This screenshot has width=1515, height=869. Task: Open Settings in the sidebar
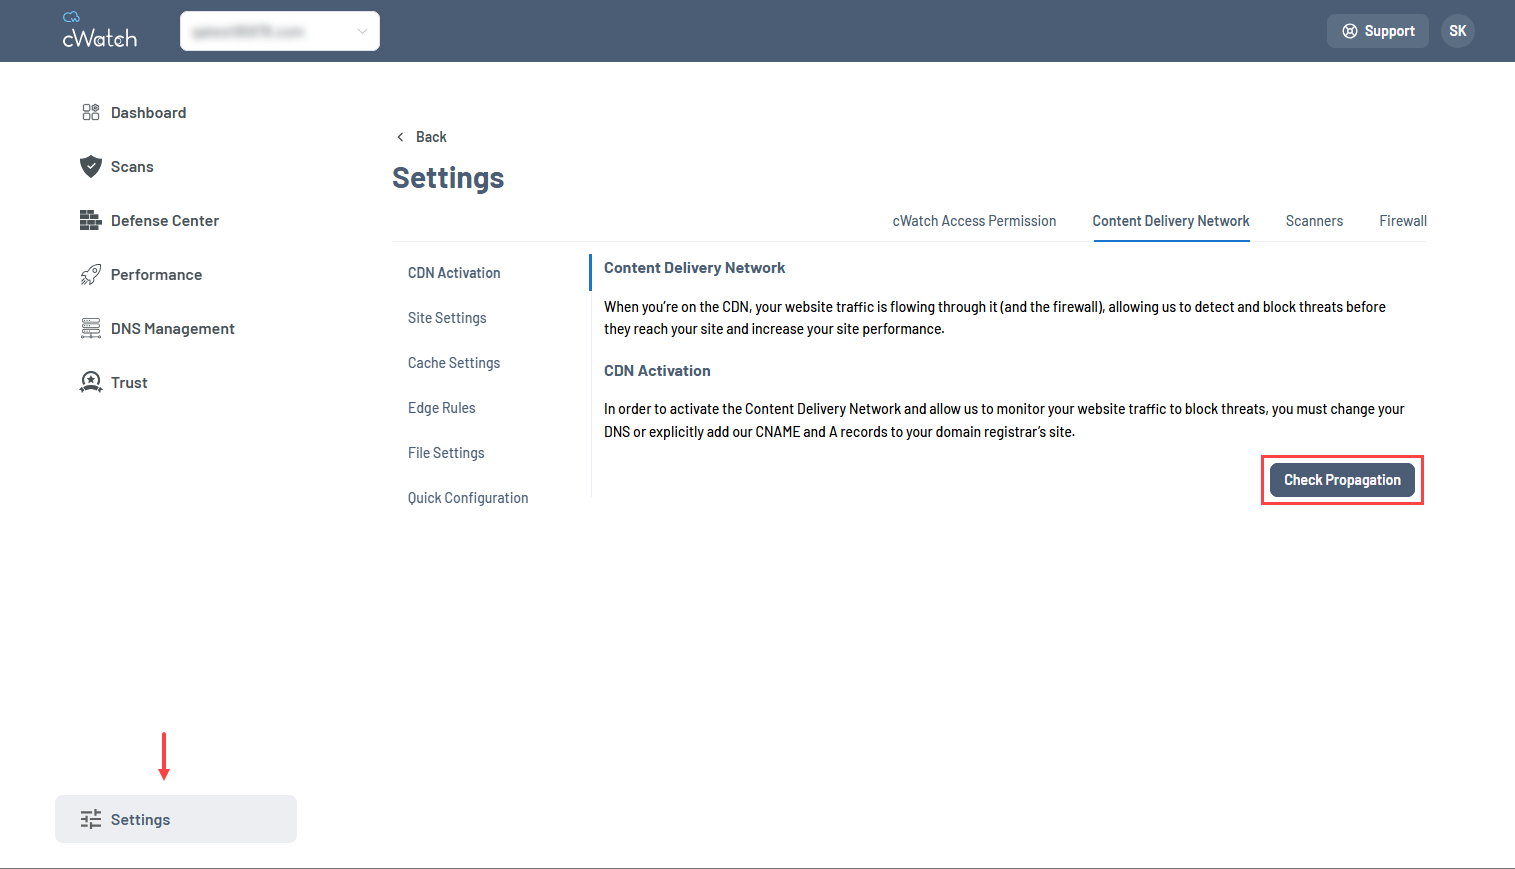pyautogui.click(x=176, y=819)
